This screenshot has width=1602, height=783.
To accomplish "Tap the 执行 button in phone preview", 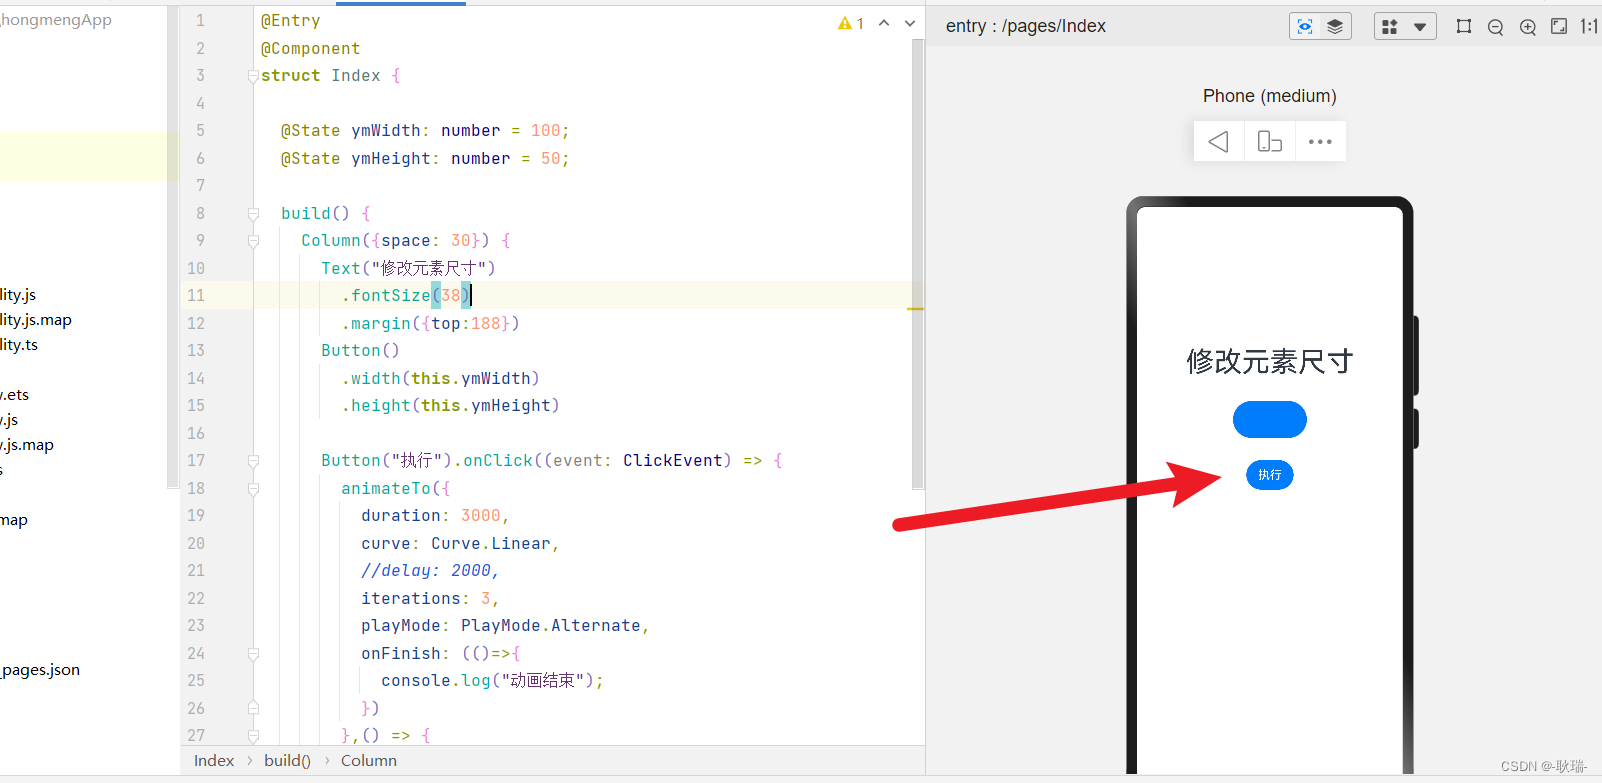I will pyautogui.click(x=1270, y=475).
